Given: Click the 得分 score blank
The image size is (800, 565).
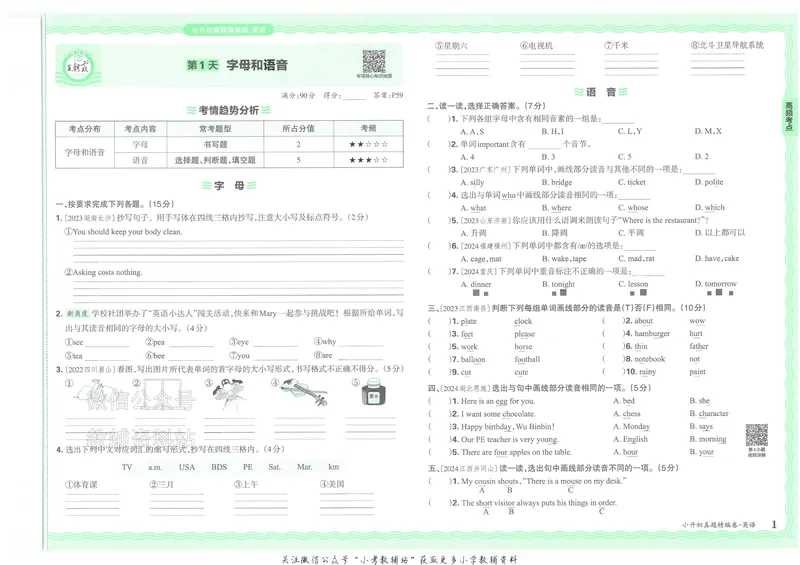Looking at the screenshot, I should coord(354,95).
